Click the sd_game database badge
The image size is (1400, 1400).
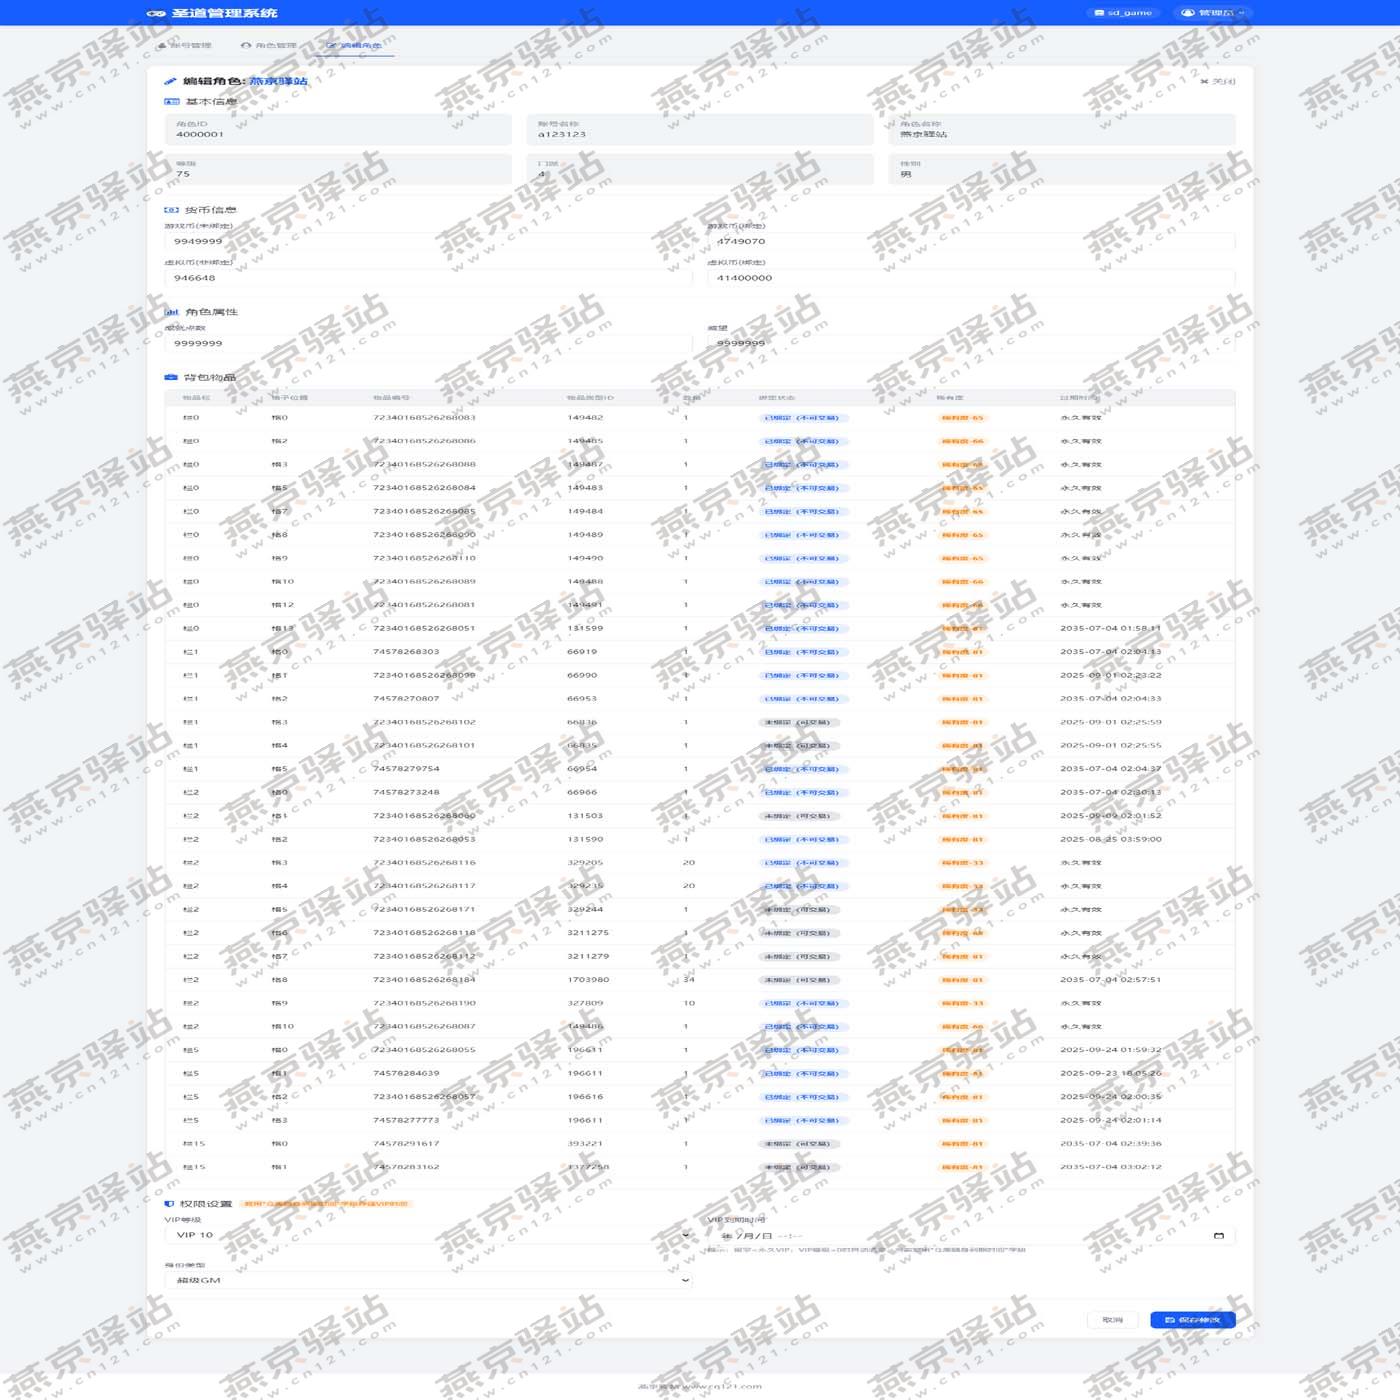pos(1123,13)
